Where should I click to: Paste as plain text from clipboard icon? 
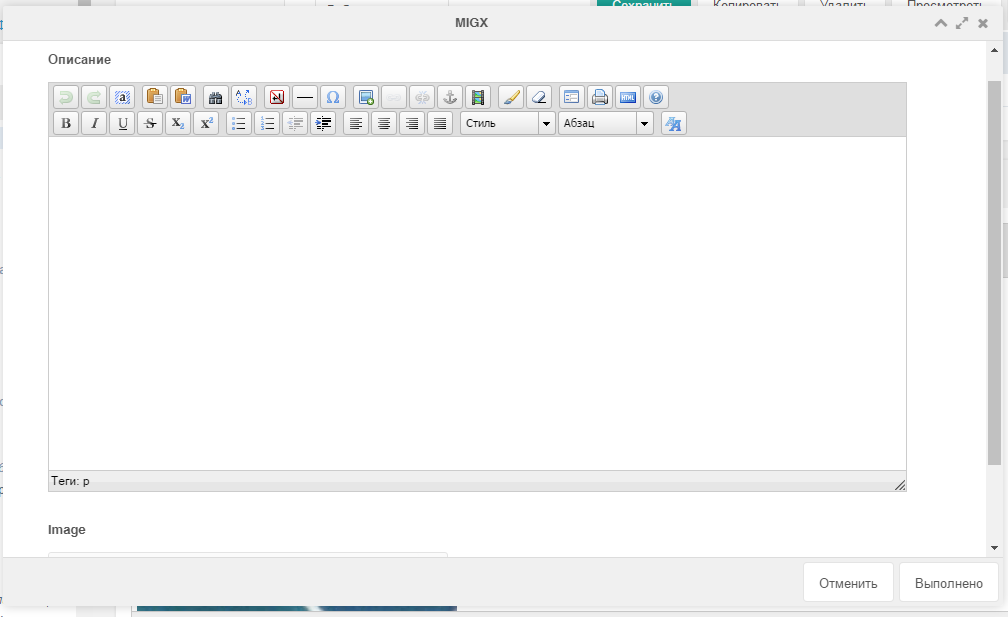(154, 97)
